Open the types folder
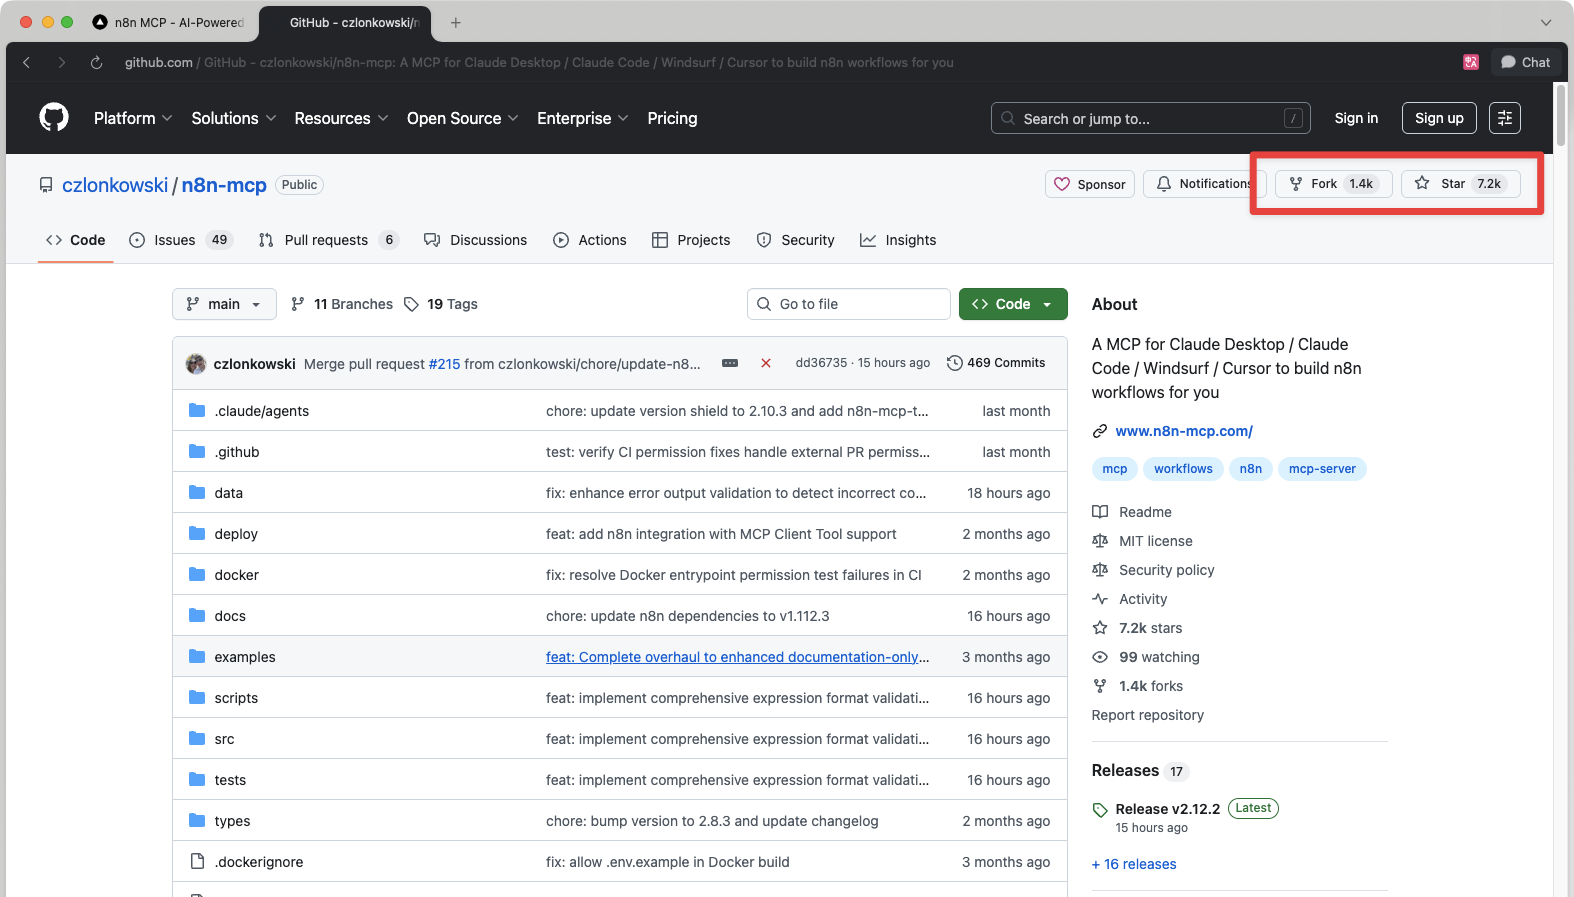The width and height of the screenshot is (1574, 897). [233, 821]
